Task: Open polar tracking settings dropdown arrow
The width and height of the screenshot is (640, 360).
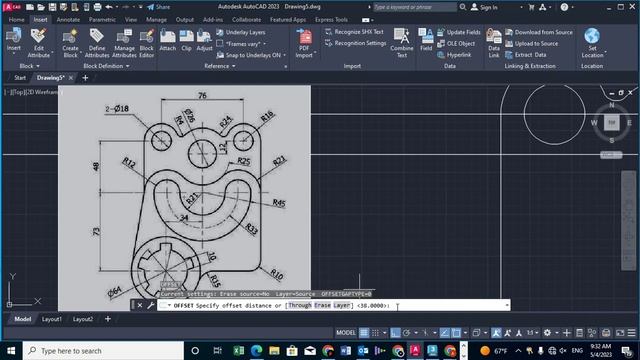Action: [x=416, y=333]
